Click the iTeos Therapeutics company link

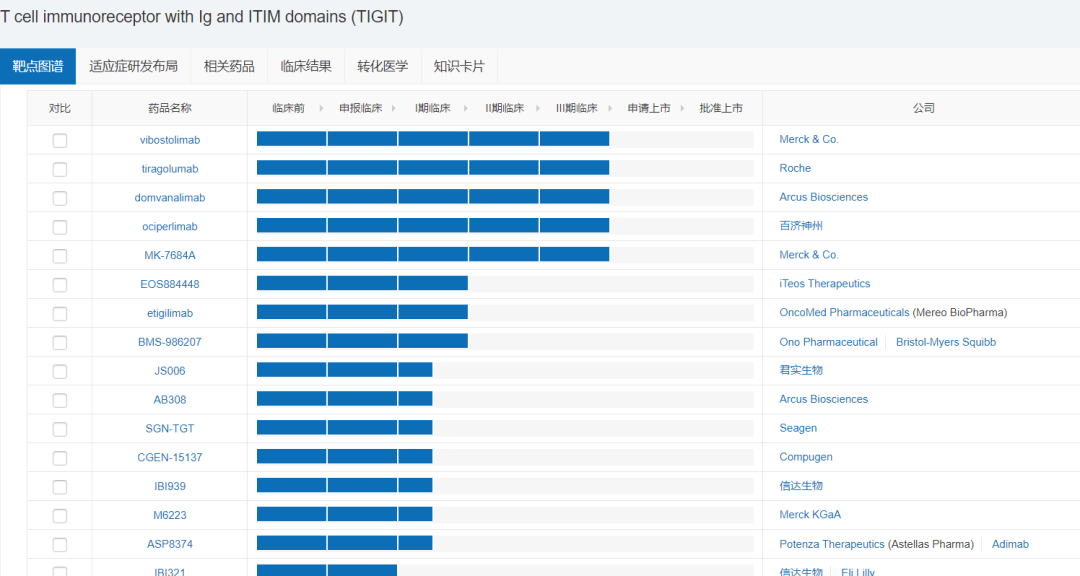click(x=824, y=284)
